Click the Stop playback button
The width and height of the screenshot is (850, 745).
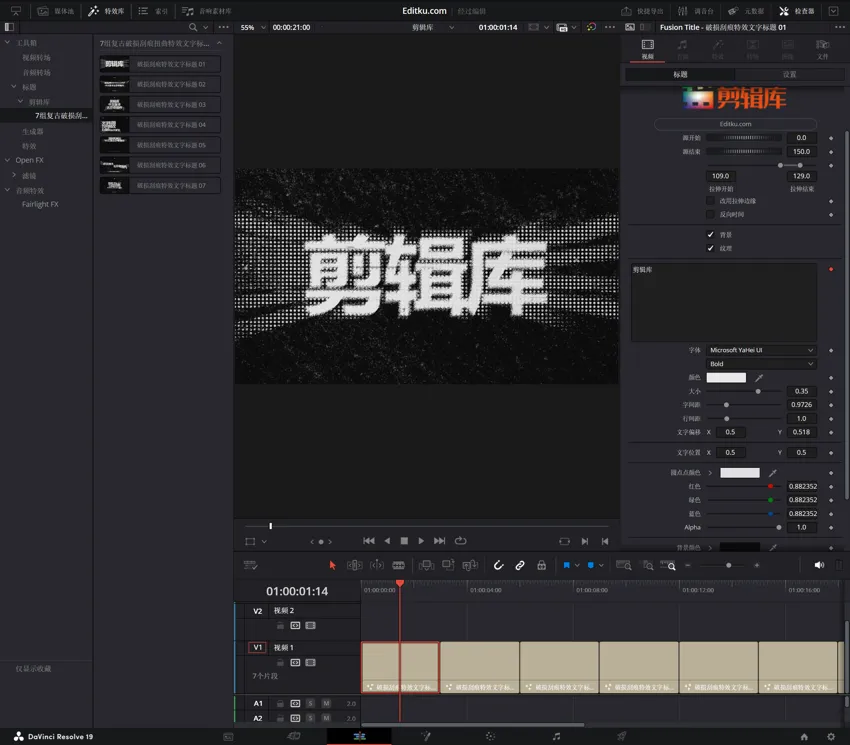[x=404, y=541]
